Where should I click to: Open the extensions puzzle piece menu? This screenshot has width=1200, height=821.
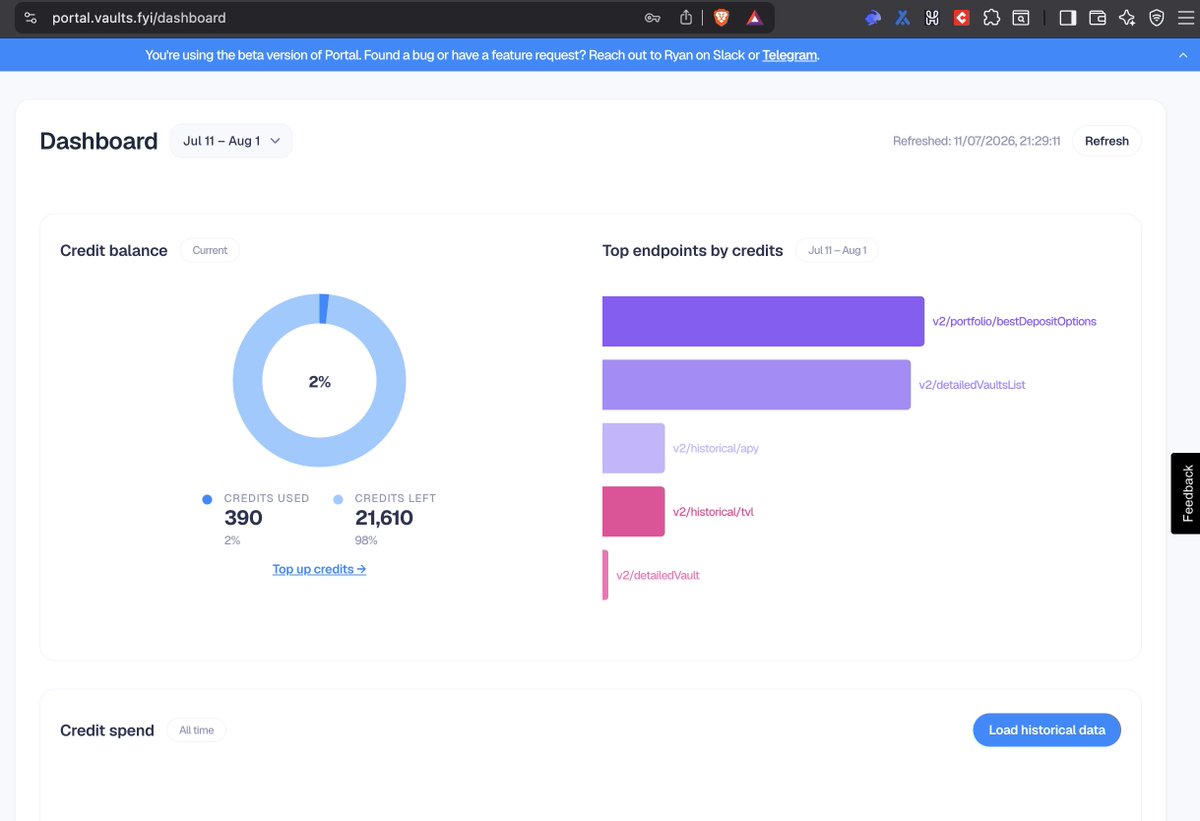(x=991, y=18)
